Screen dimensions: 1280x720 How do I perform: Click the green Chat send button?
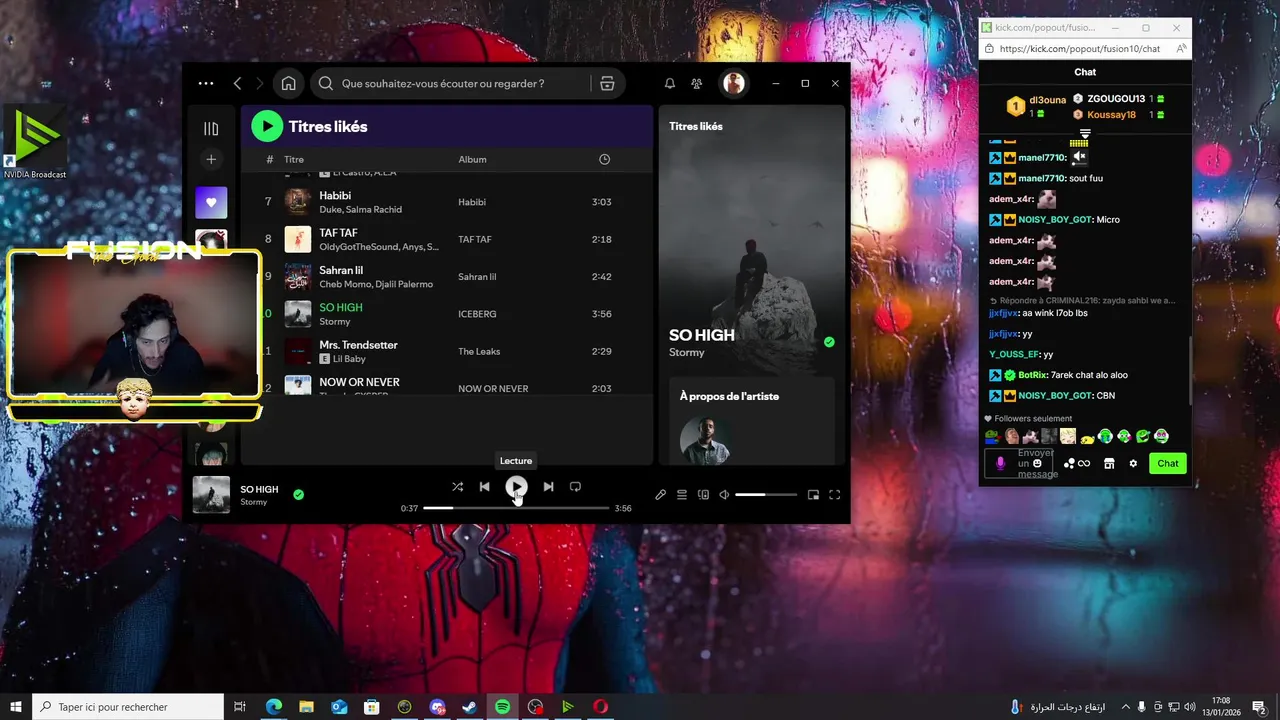click(1168, 463)
